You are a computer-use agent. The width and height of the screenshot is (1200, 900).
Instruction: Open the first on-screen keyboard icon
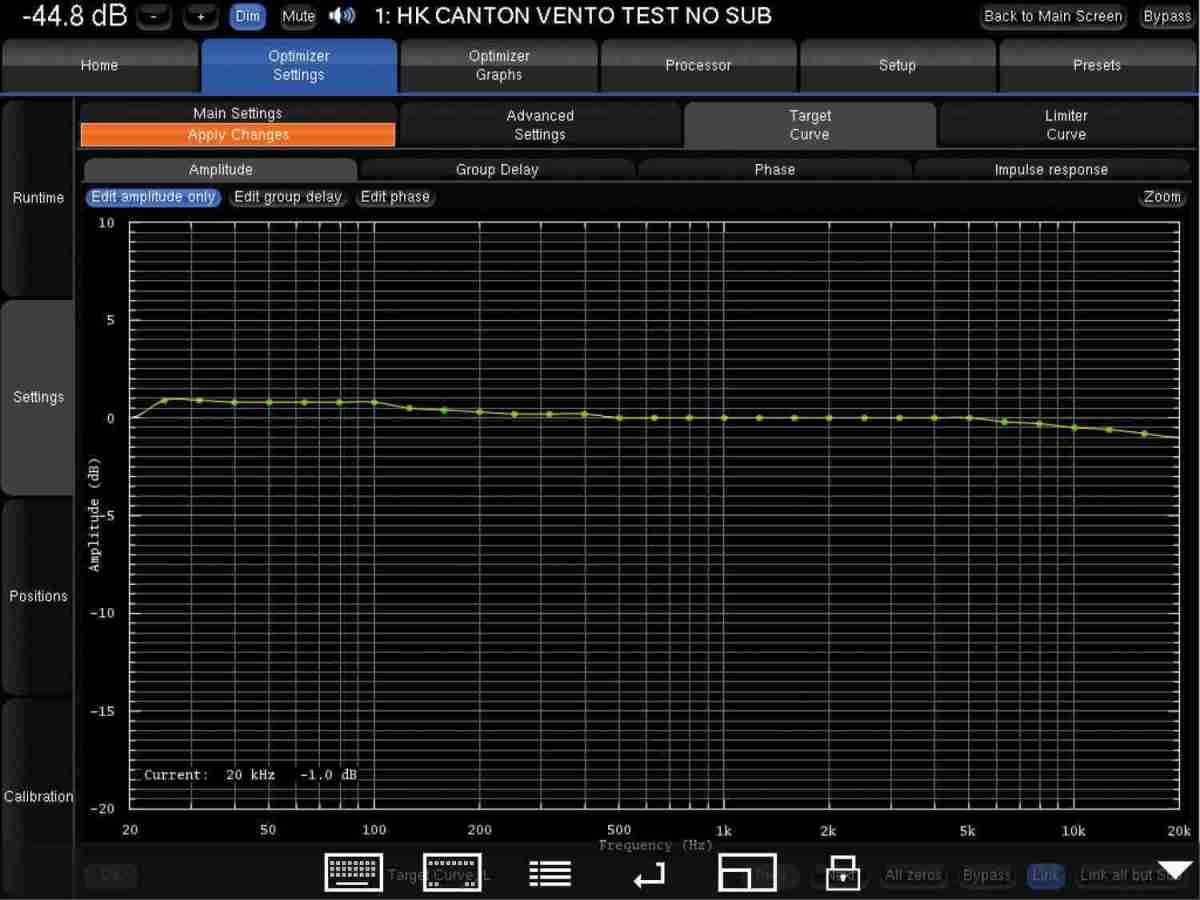tap(354, 873)
